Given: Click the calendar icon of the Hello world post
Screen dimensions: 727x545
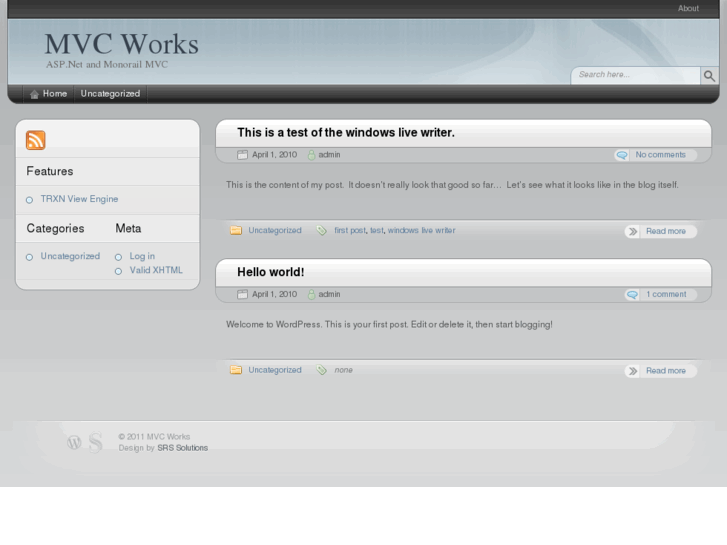Looking at the screenshot, I should click(242, 295).
